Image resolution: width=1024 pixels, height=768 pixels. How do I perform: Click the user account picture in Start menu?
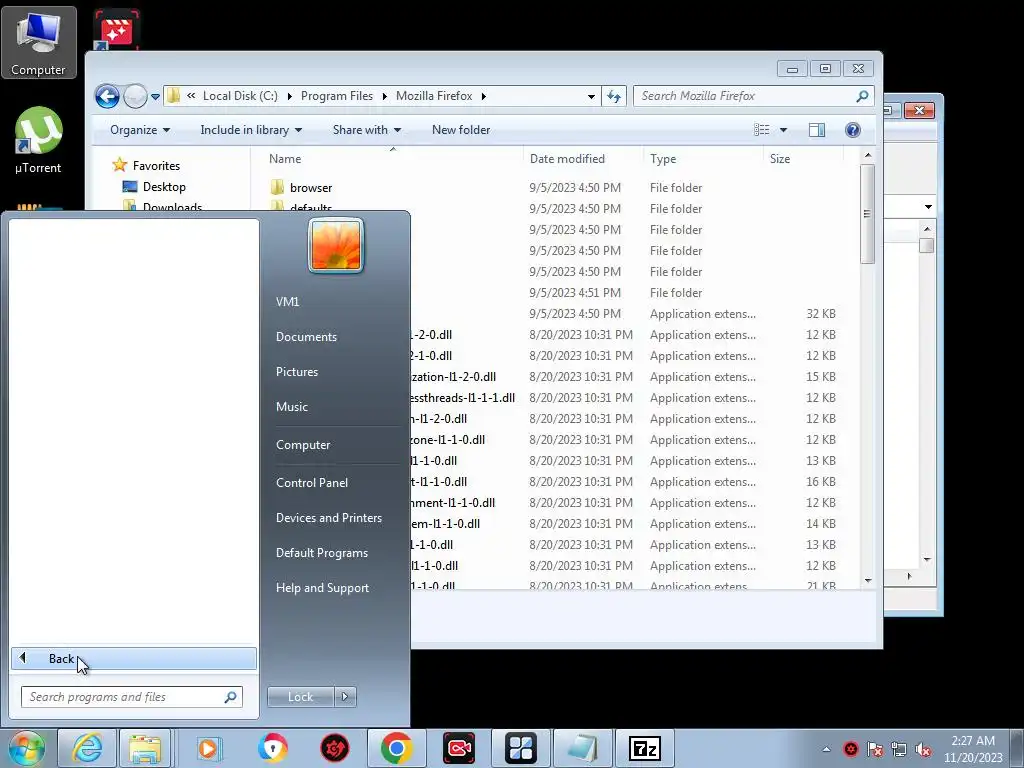pyautogui.click(x=336, y=246)
